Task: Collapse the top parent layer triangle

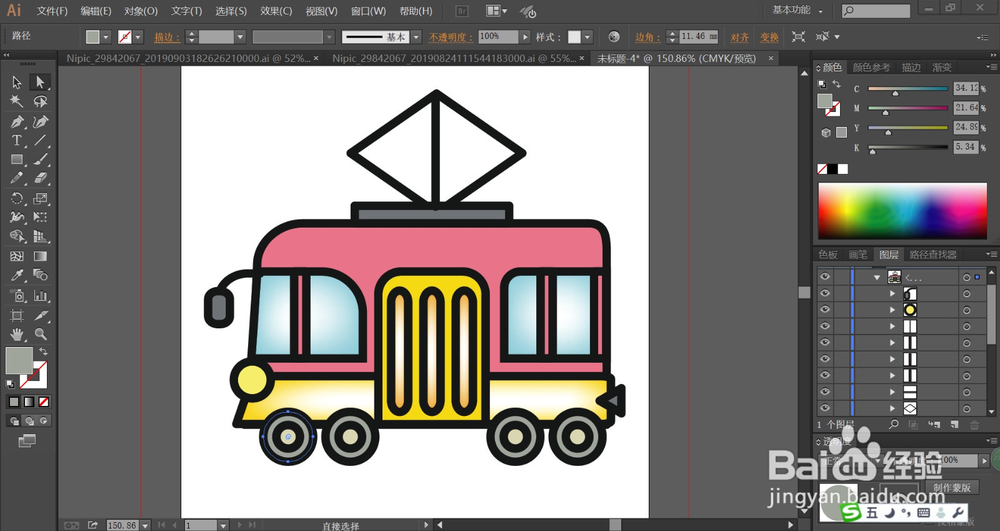Action: point(877,277)
